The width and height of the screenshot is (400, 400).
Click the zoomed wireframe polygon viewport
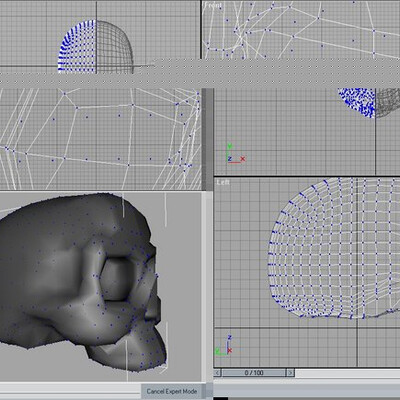tap(100, 139)
